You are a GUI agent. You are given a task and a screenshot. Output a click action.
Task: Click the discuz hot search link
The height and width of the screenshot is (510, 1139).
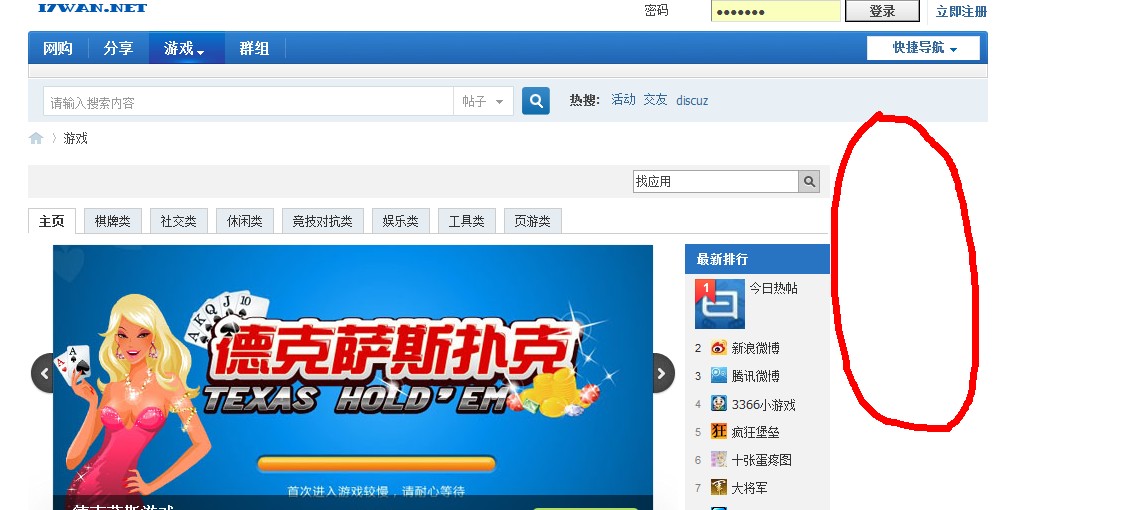692,100
